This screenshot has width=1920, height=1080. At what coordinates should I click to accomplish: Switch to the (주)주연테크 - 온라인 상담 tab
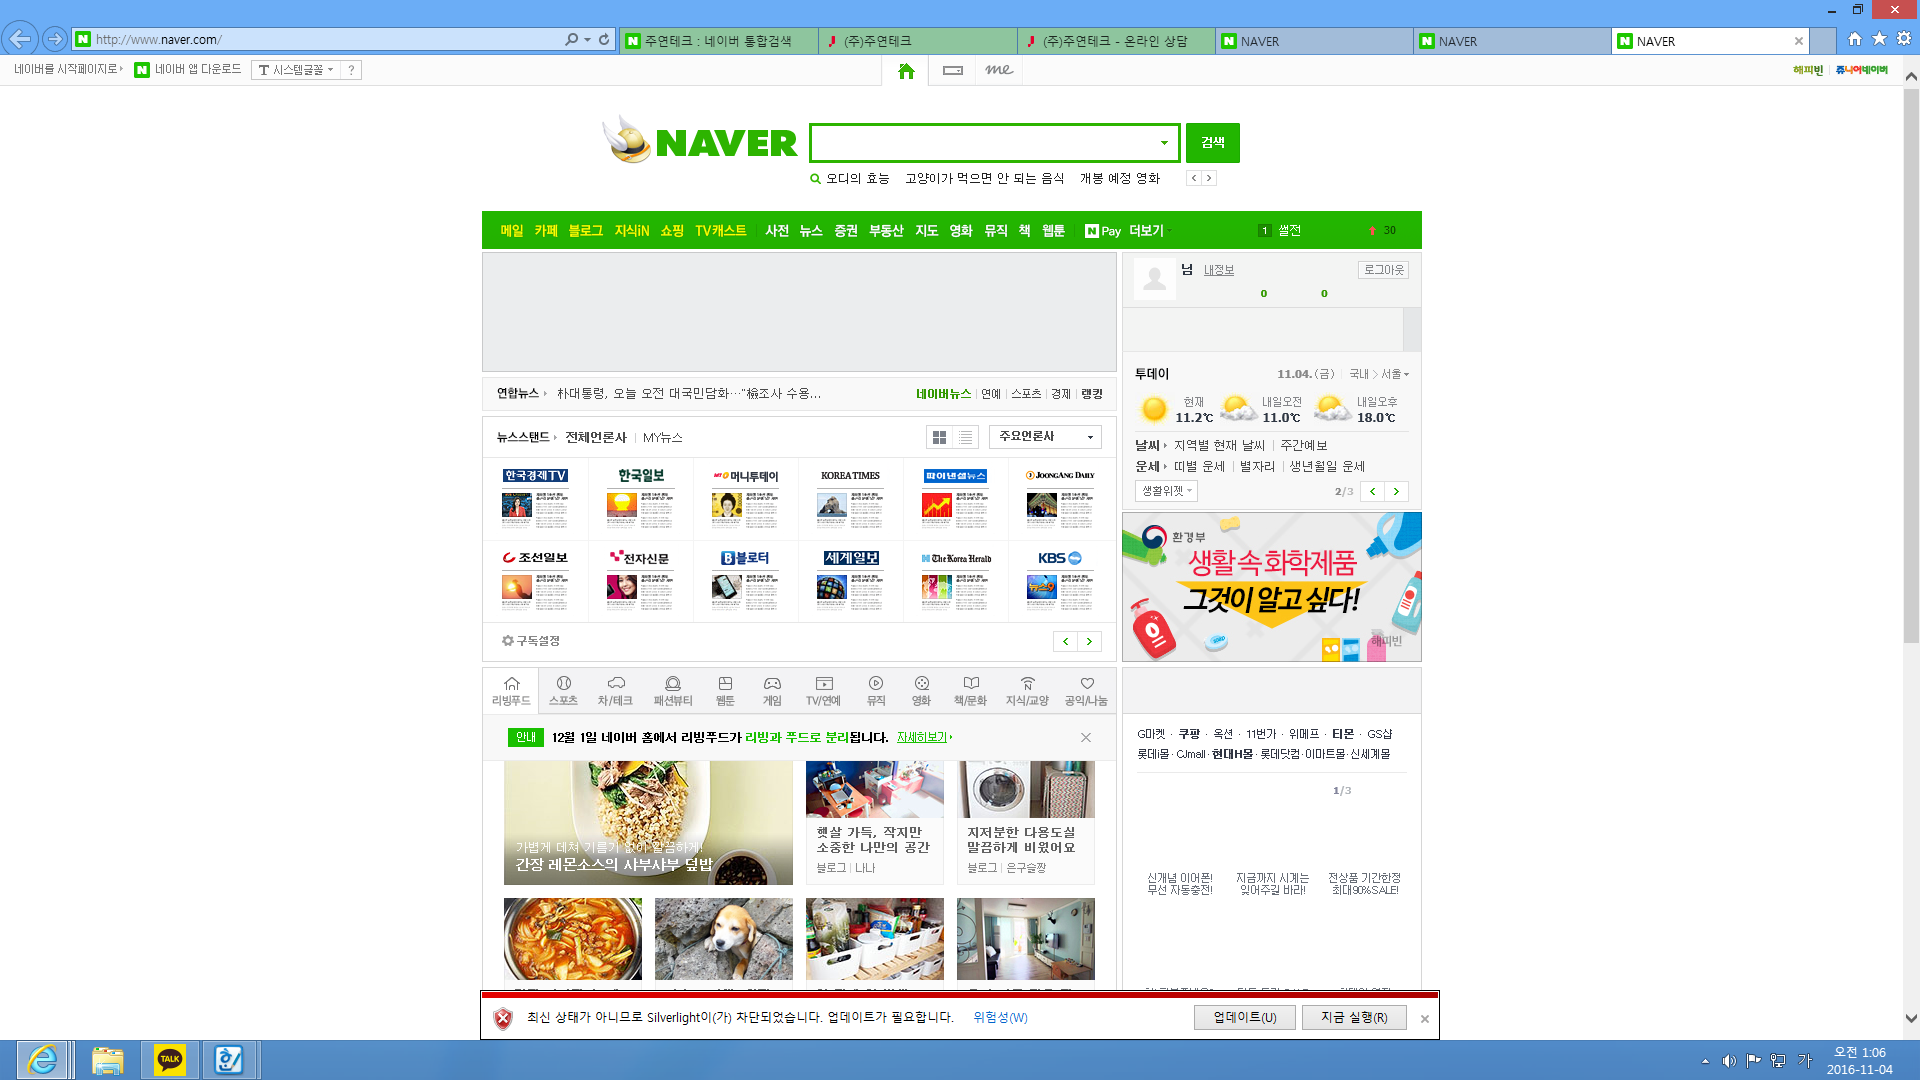coord(1116,41)
